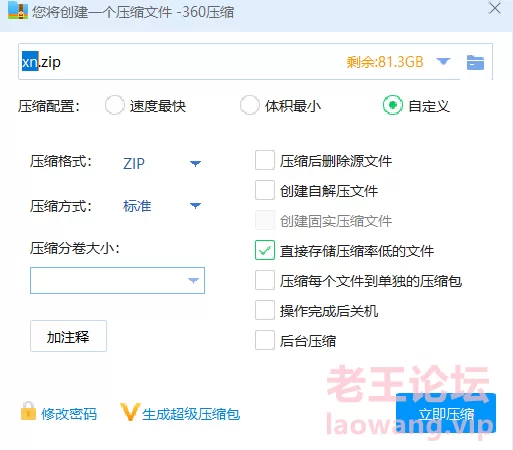Enable 压缩每个文件到单独的压缩包 option
Viewport: 513px width, 450px height.
(265, 280)
